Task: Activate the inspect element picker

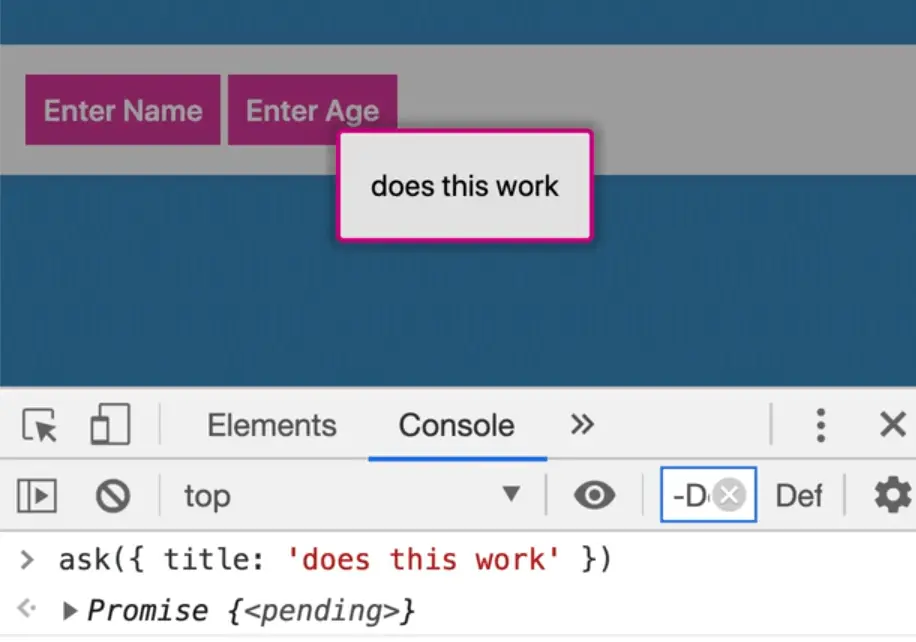Action: click(40, 426)
